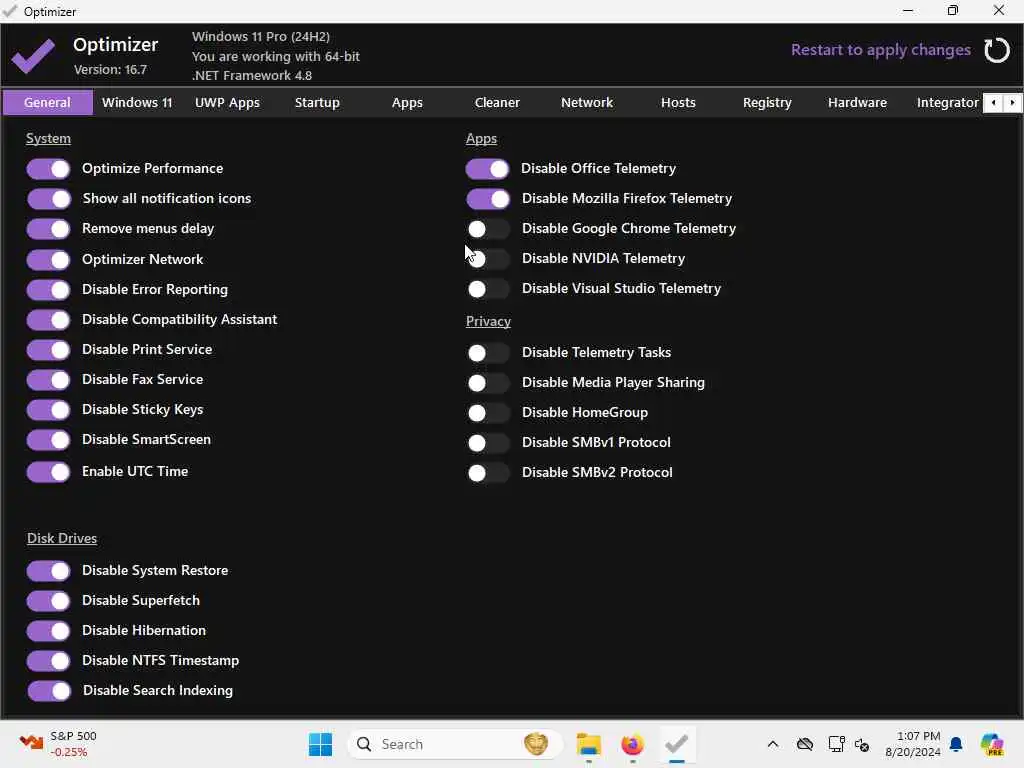Click the cloud sync tray icon

805,744
